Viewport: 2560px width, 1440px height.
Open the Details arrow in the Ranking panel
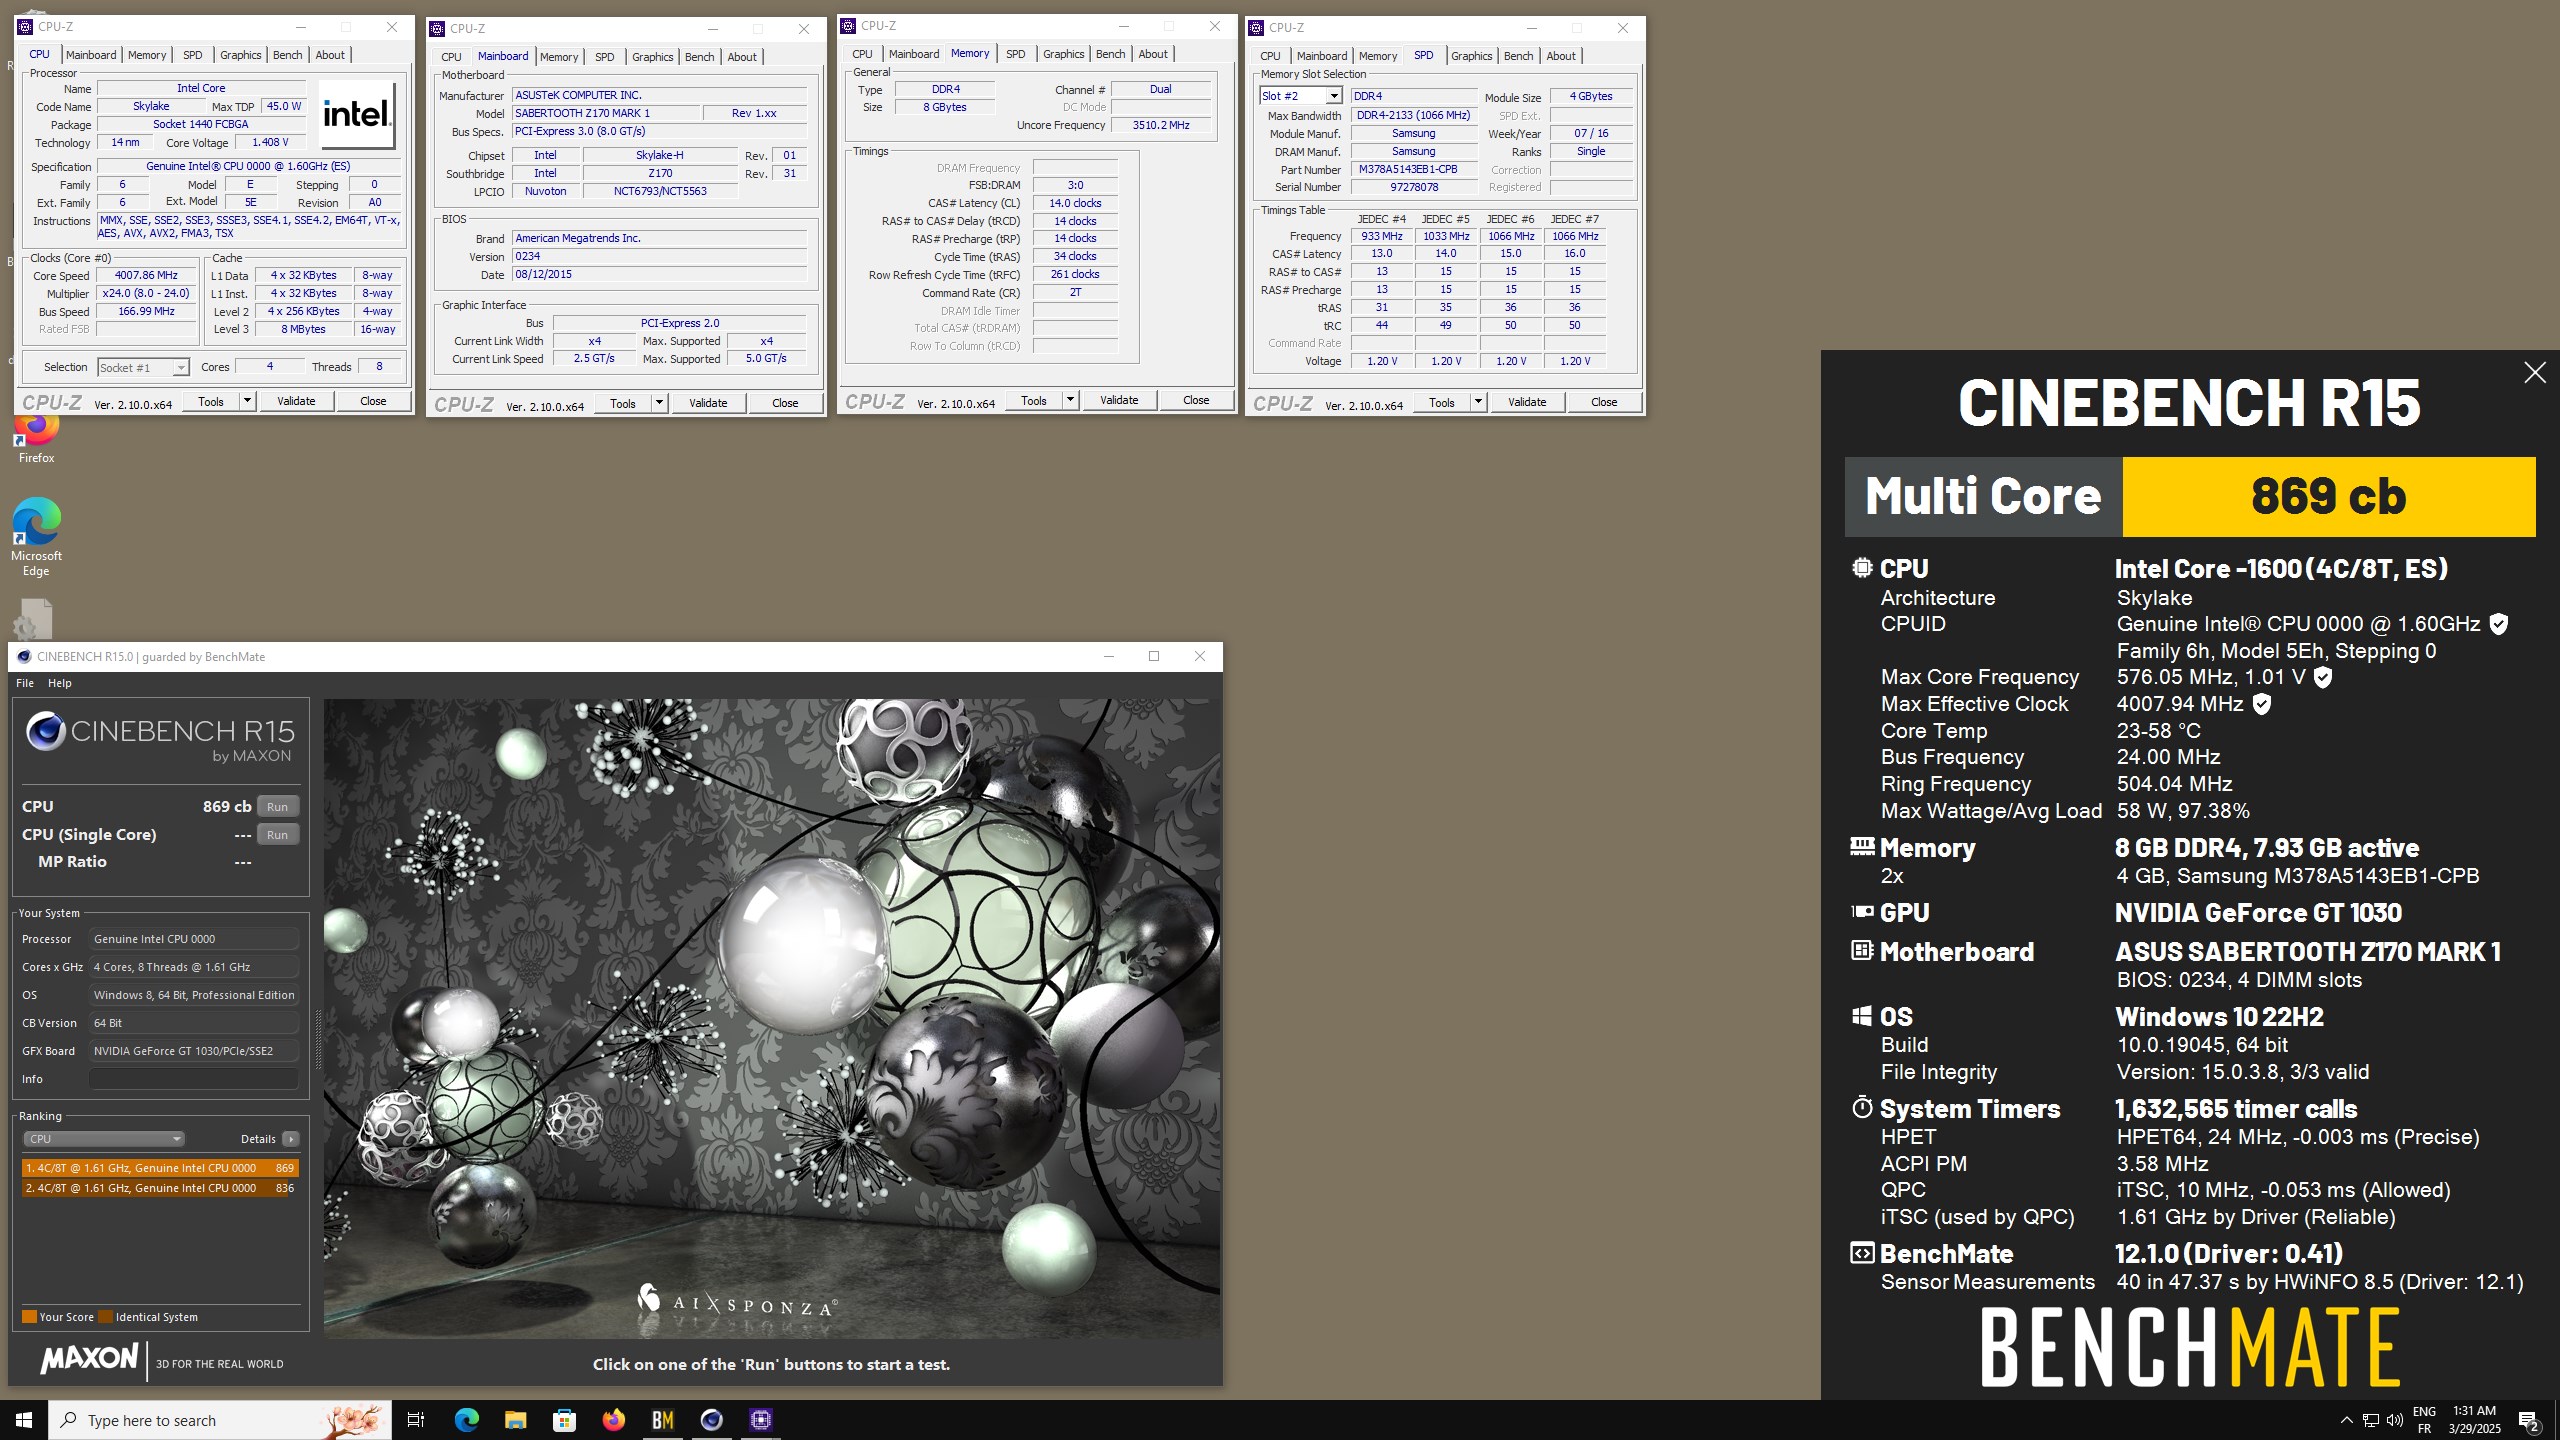(x=291, y=1139)
